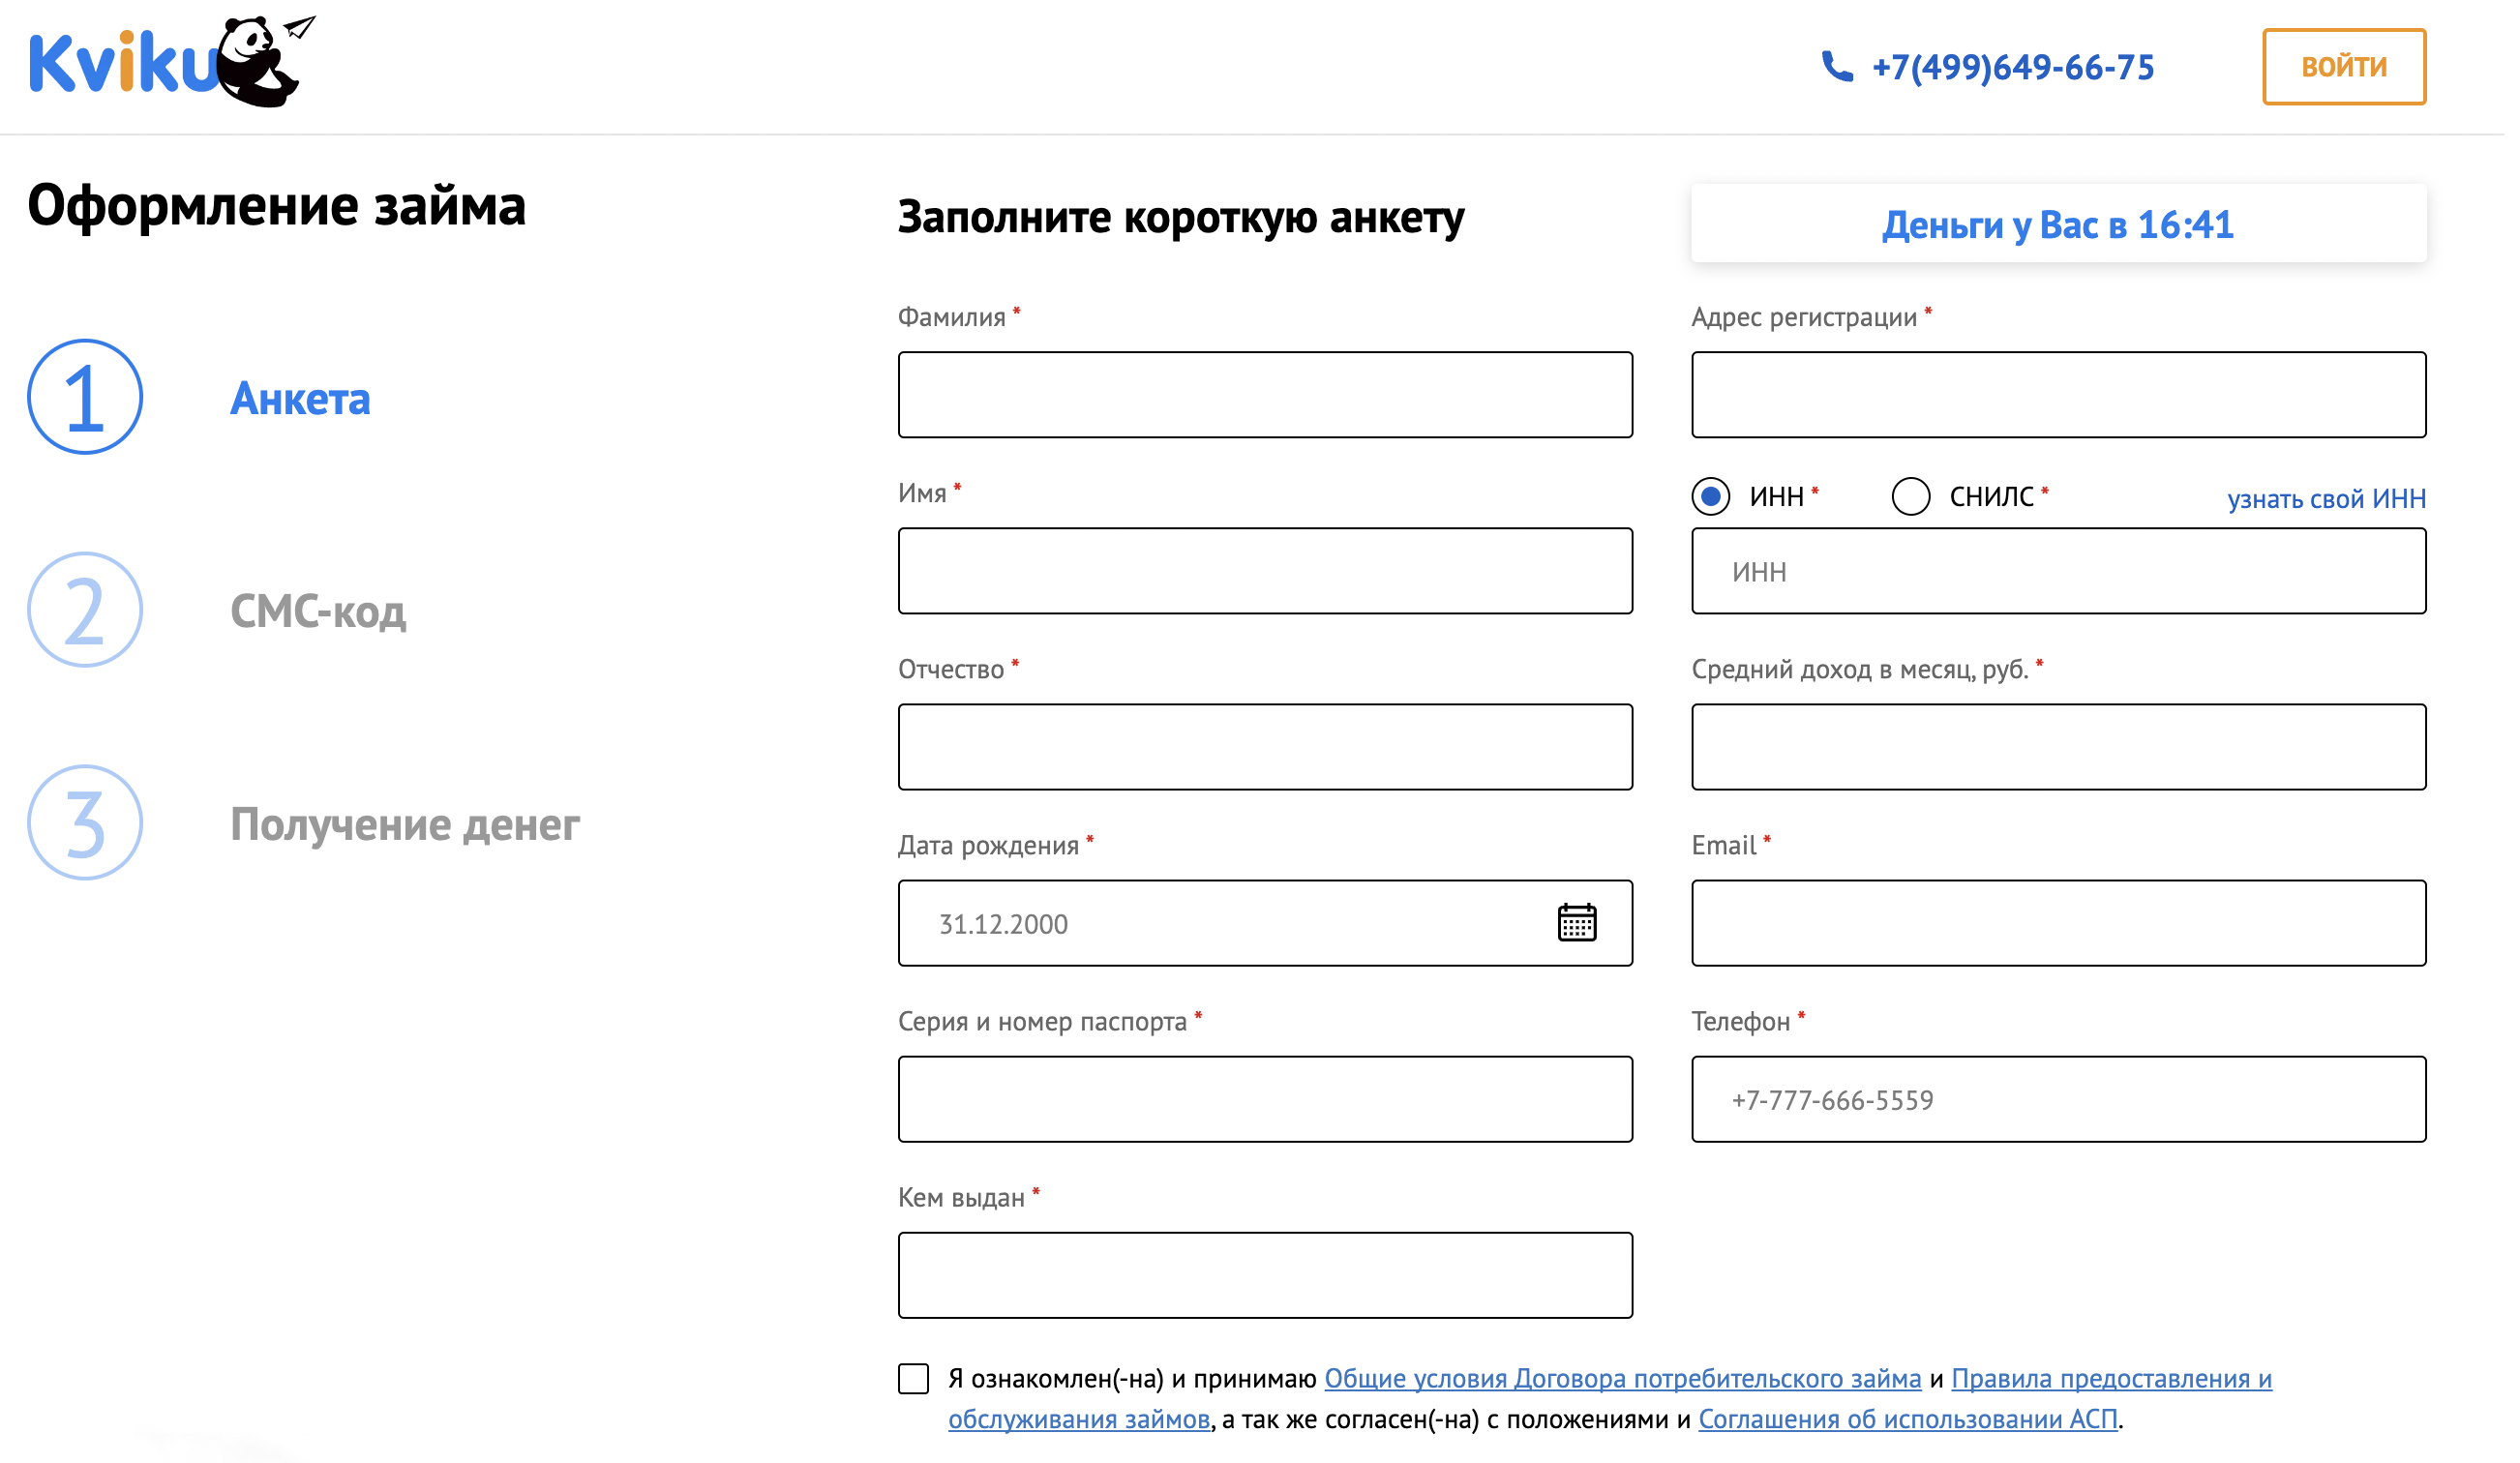Tick the terms agreement checkbox
Screen dimensions: 2520x1463
(914, 1379)
